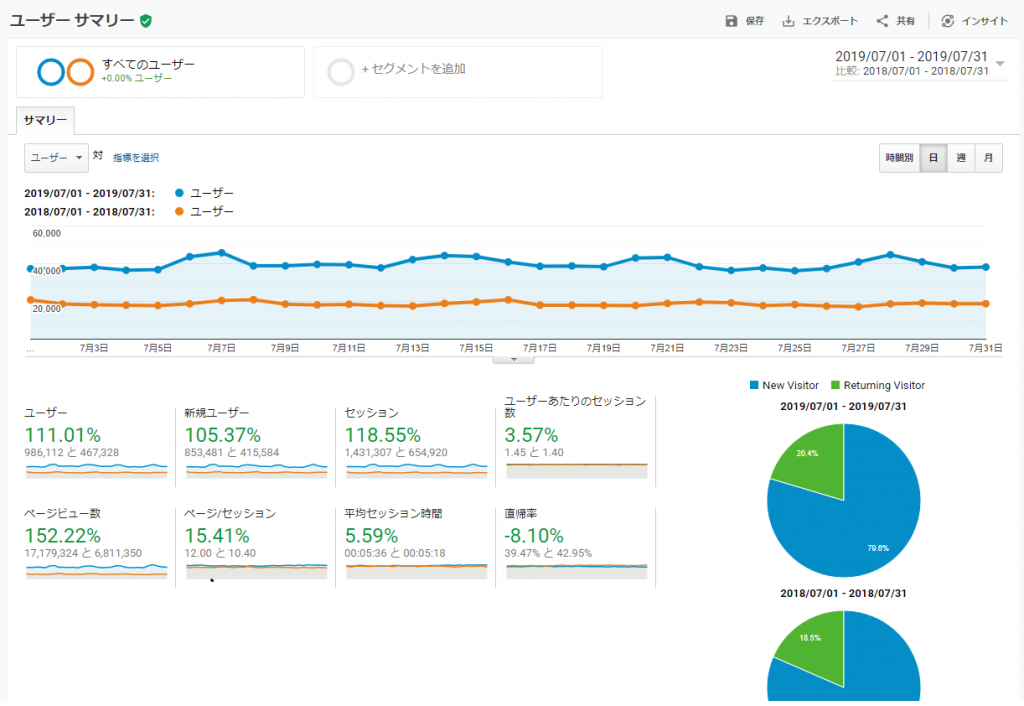Click the 17,179,324 と 6,811,350 pageview totals
The height and width of the screenshot is (706, 1024).
84,553
